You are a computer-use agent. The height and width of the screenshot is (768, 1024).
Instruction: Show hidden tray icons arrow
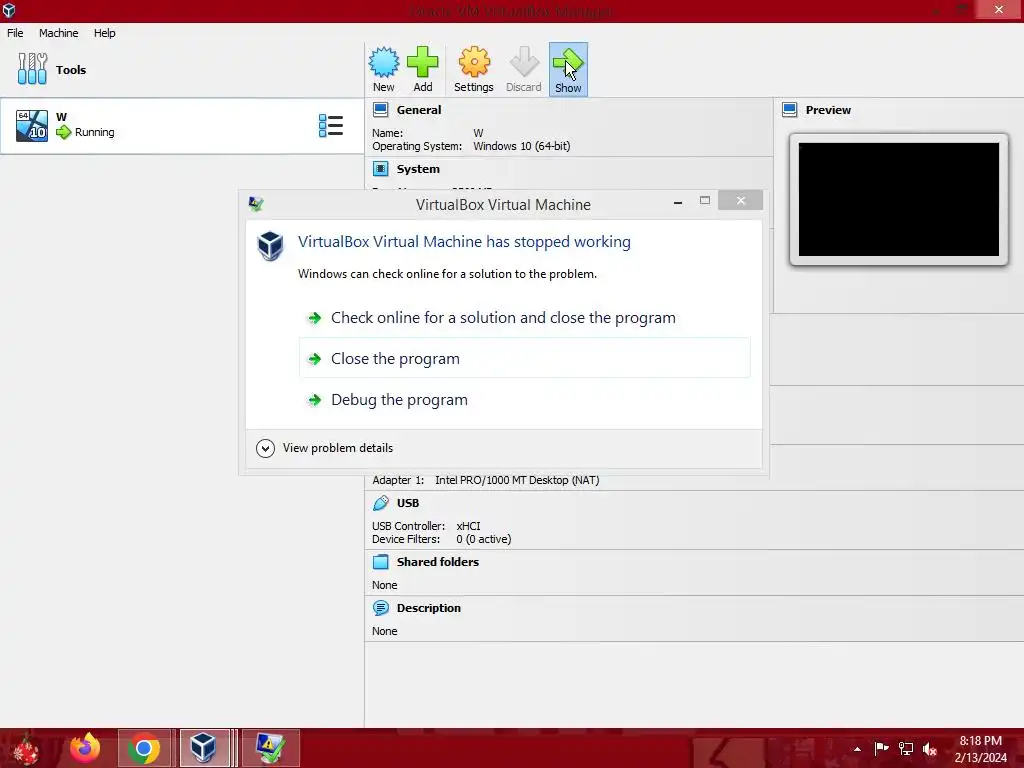pyautogui.click(x=857, y=749)
